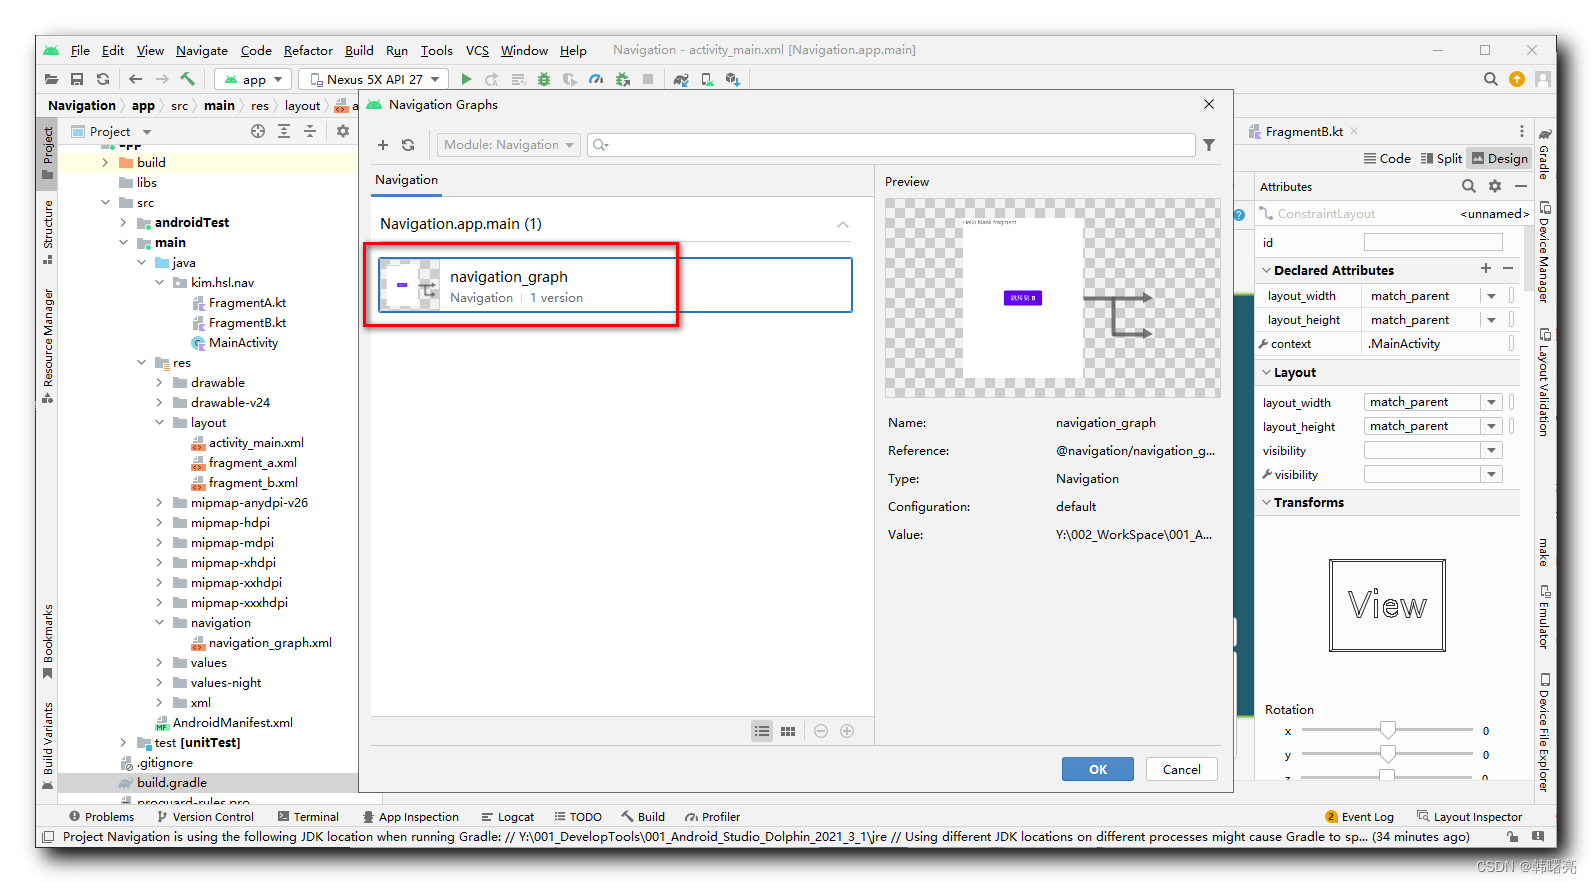This screenshot has width=1592, height=883.
Task: Click the filter funnel icon in dialog
Action: pyautogui.click(x=1209, y=145)
